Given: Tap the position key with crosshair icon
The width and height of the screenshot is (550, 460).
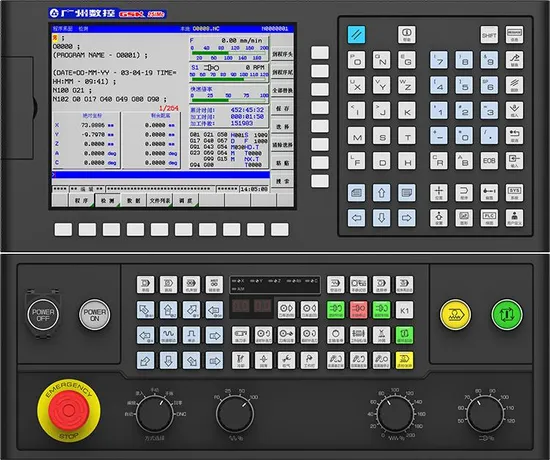Looking at the screenshot, I should click(x=439, y=193).
